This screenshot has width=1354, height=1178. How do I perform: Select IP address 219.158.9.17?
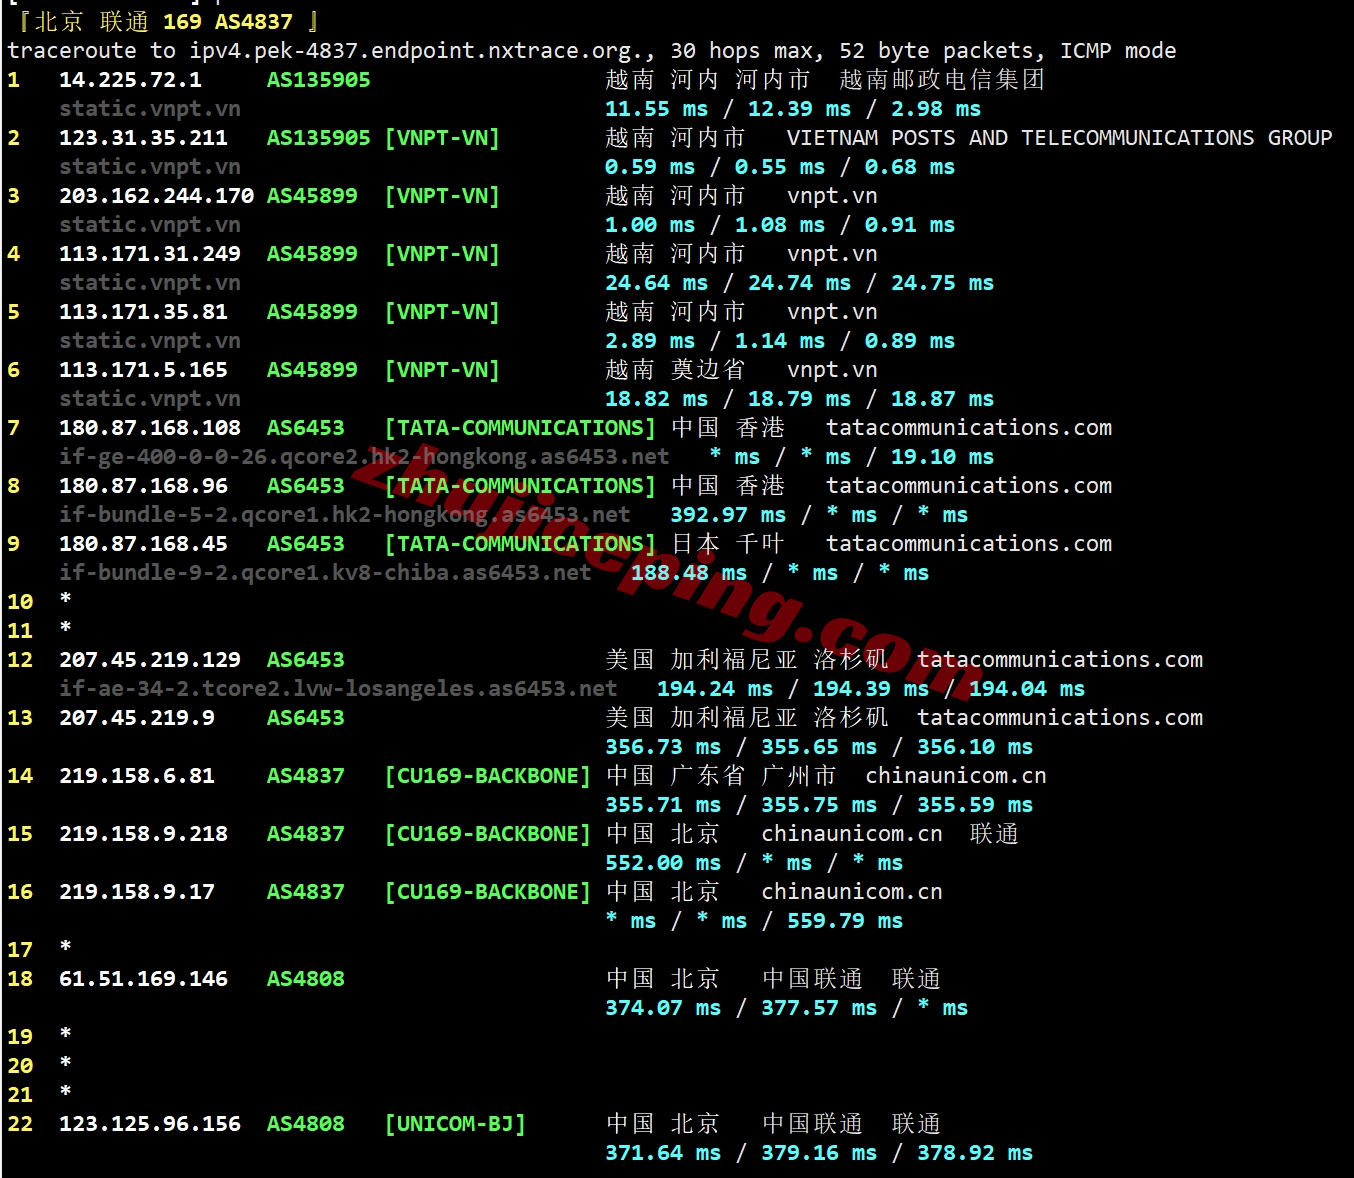click(x=137, y=892)
